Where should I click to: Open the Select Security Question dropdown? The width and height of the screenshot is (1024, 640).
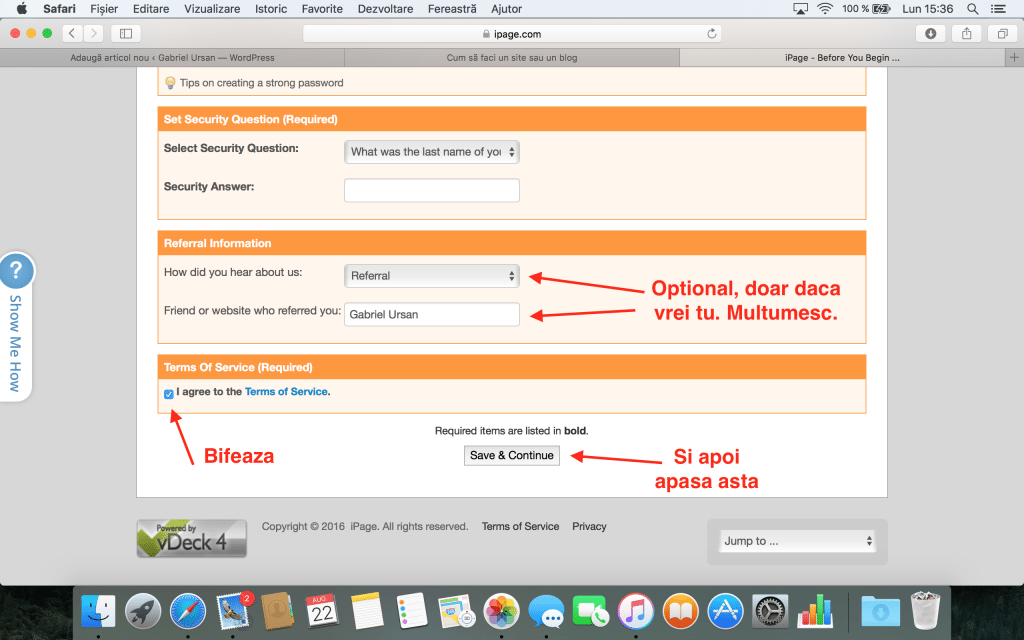tap(432, 152)
